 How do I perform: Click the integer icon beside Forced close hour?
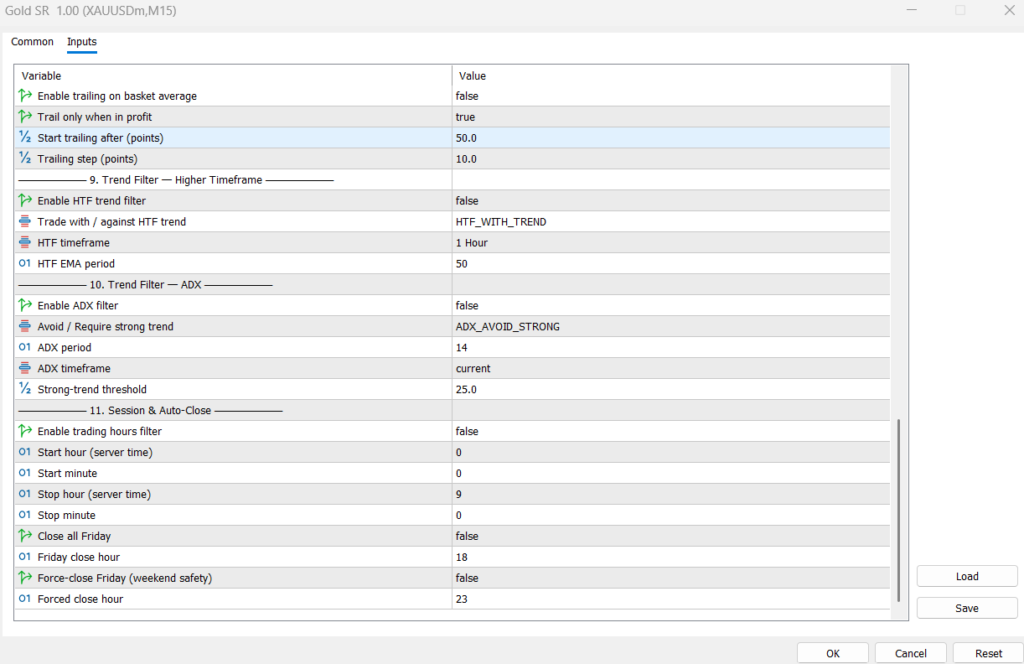pos(25,598)
